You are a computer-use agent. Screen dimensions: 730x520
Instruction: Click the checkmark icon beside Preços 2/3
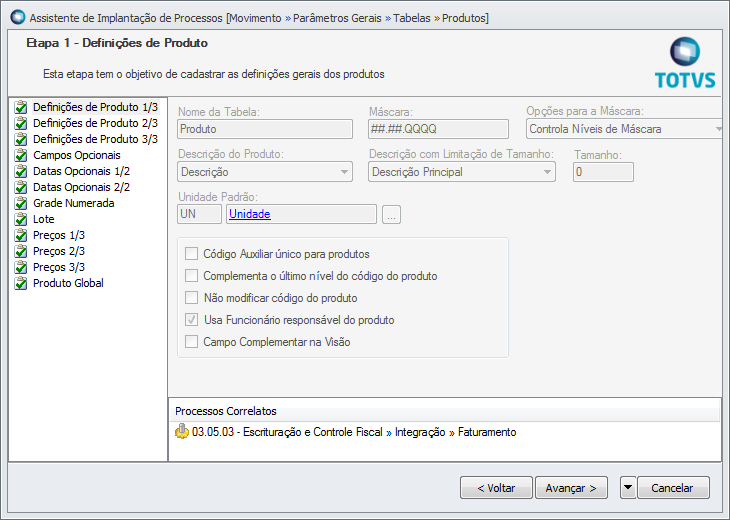pyautogui.click(x=21, y=251)
